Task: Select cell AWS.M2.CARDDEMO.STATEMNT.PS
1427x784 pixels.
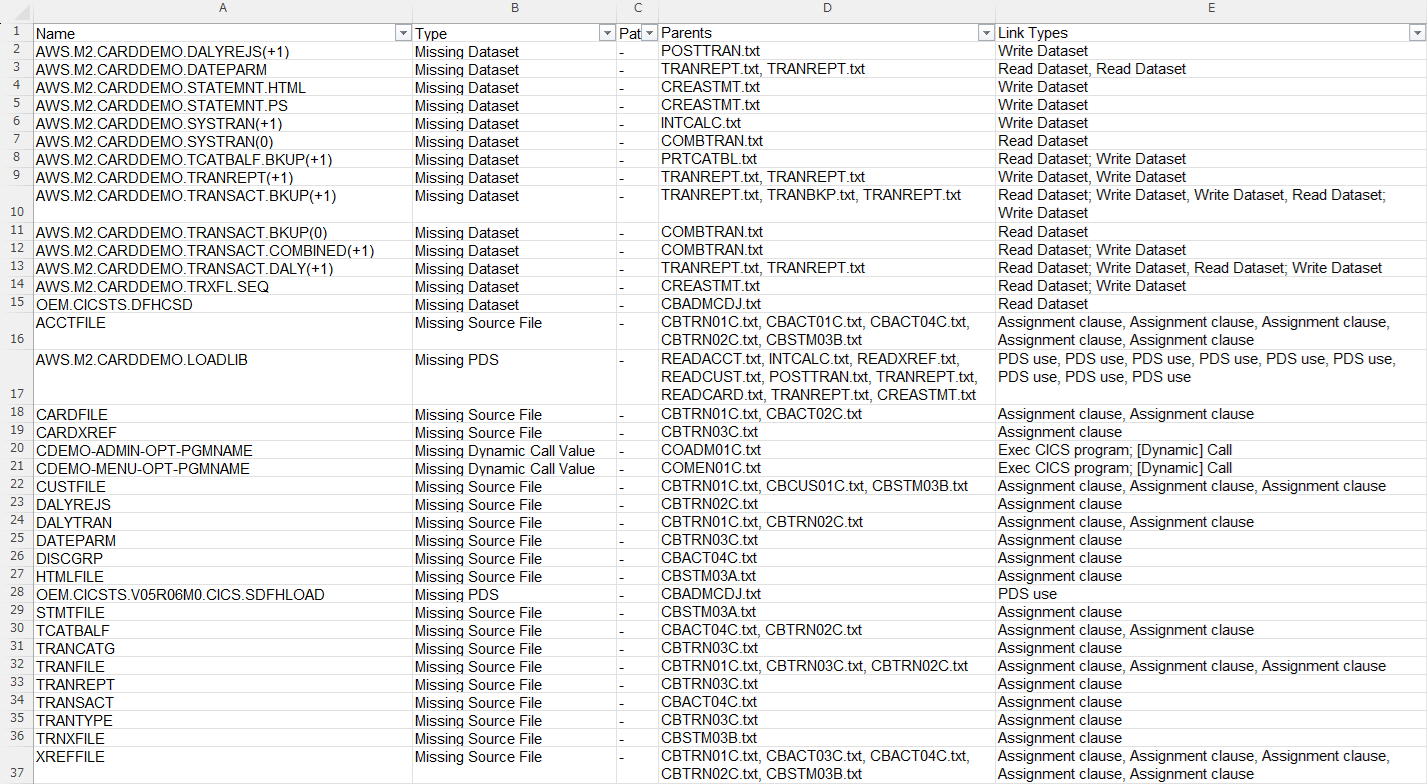Action: pyautogui.click(x=222, y=105)
